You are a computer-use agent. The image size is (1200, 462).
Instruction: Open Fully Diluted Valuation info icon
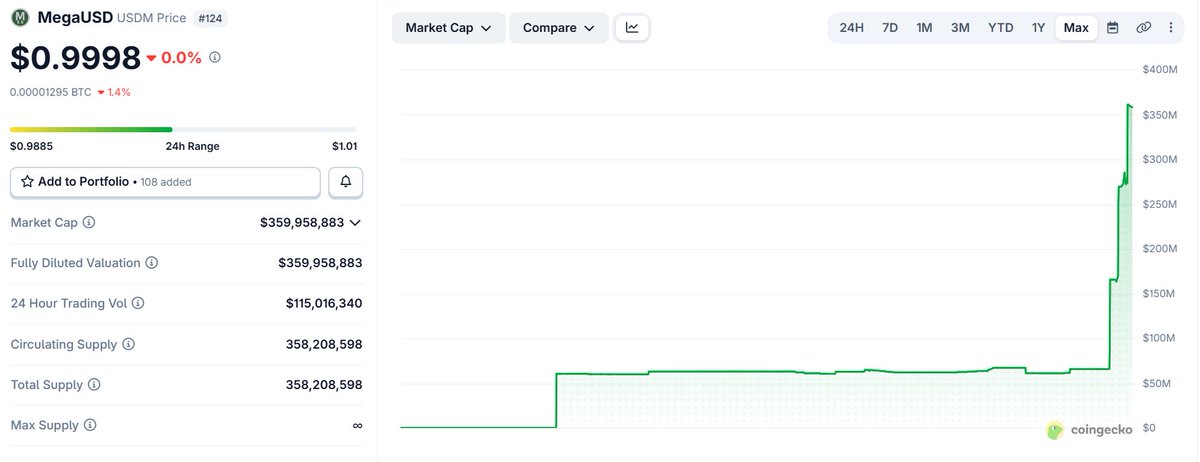[152, 263]
